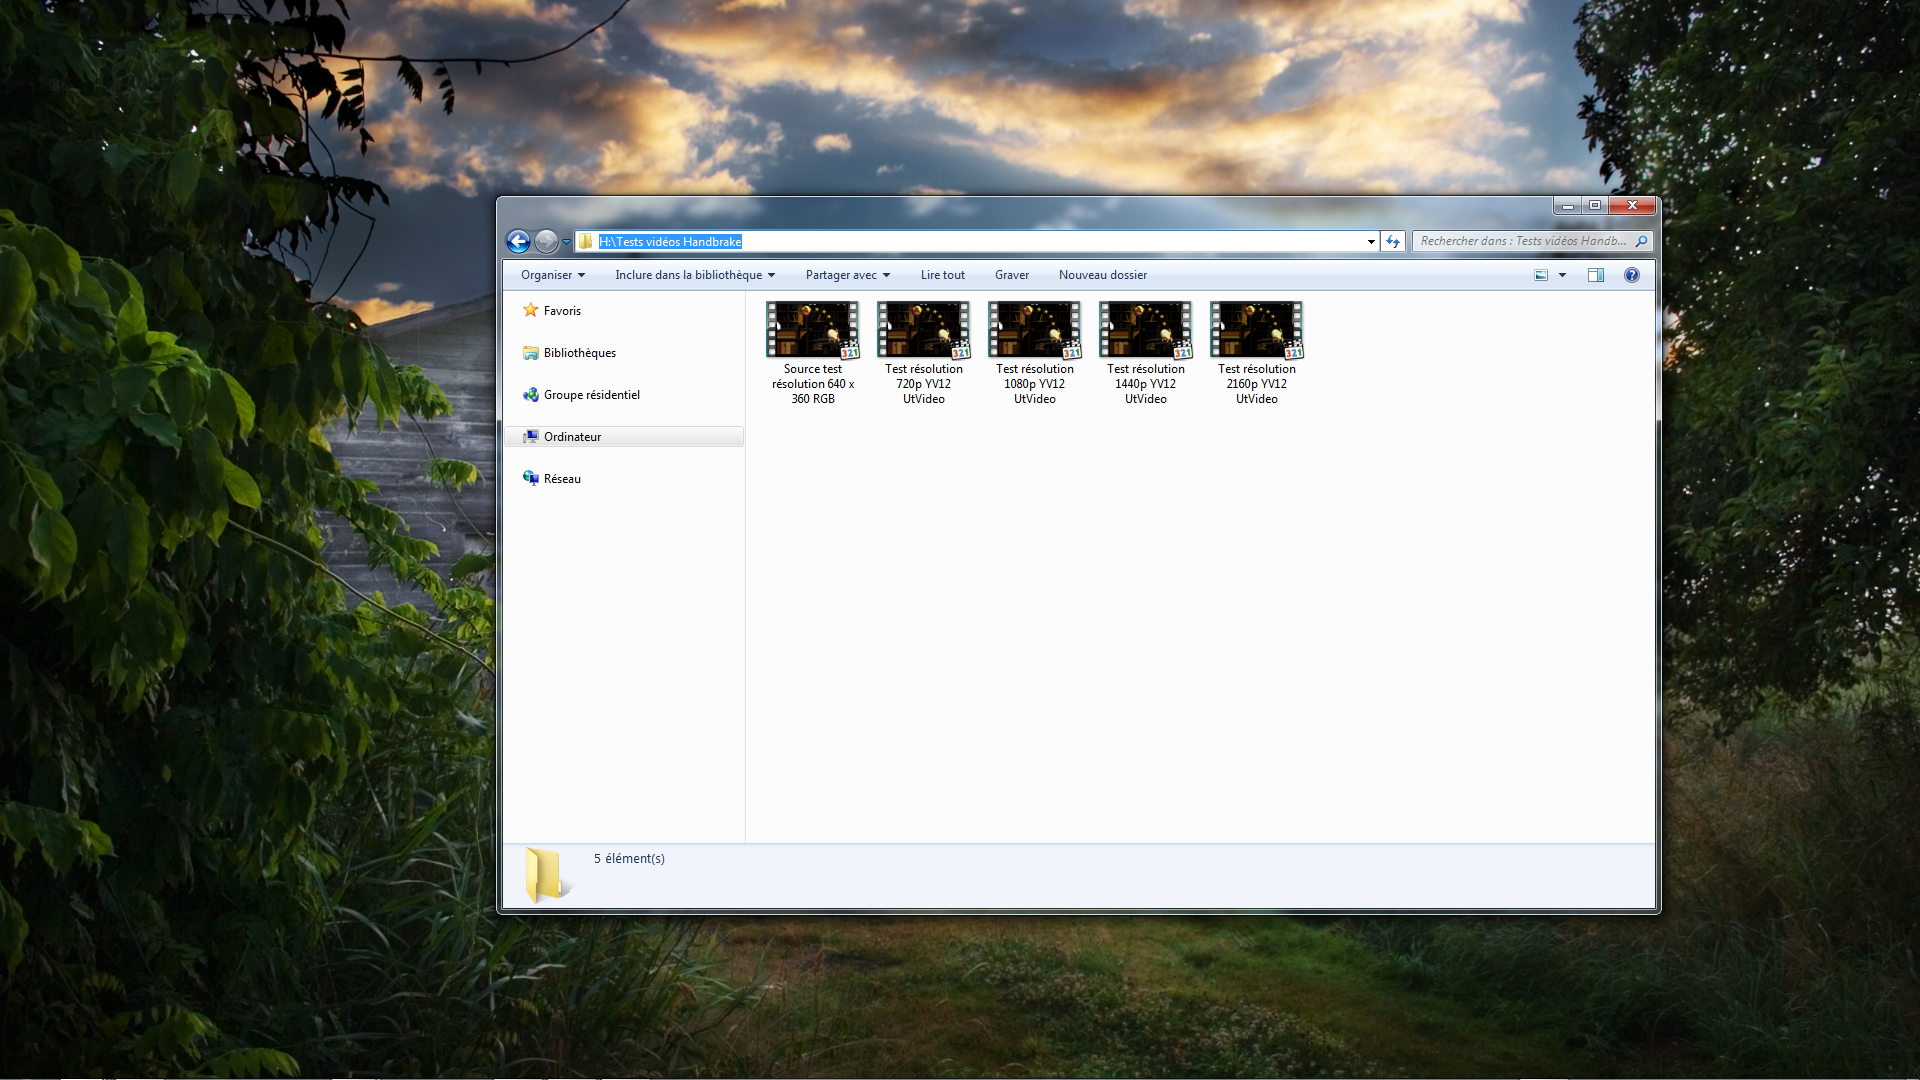Click the Lire tout button
The height and width of the screenshot is (1080, 1920).
[x=943, y=275]
